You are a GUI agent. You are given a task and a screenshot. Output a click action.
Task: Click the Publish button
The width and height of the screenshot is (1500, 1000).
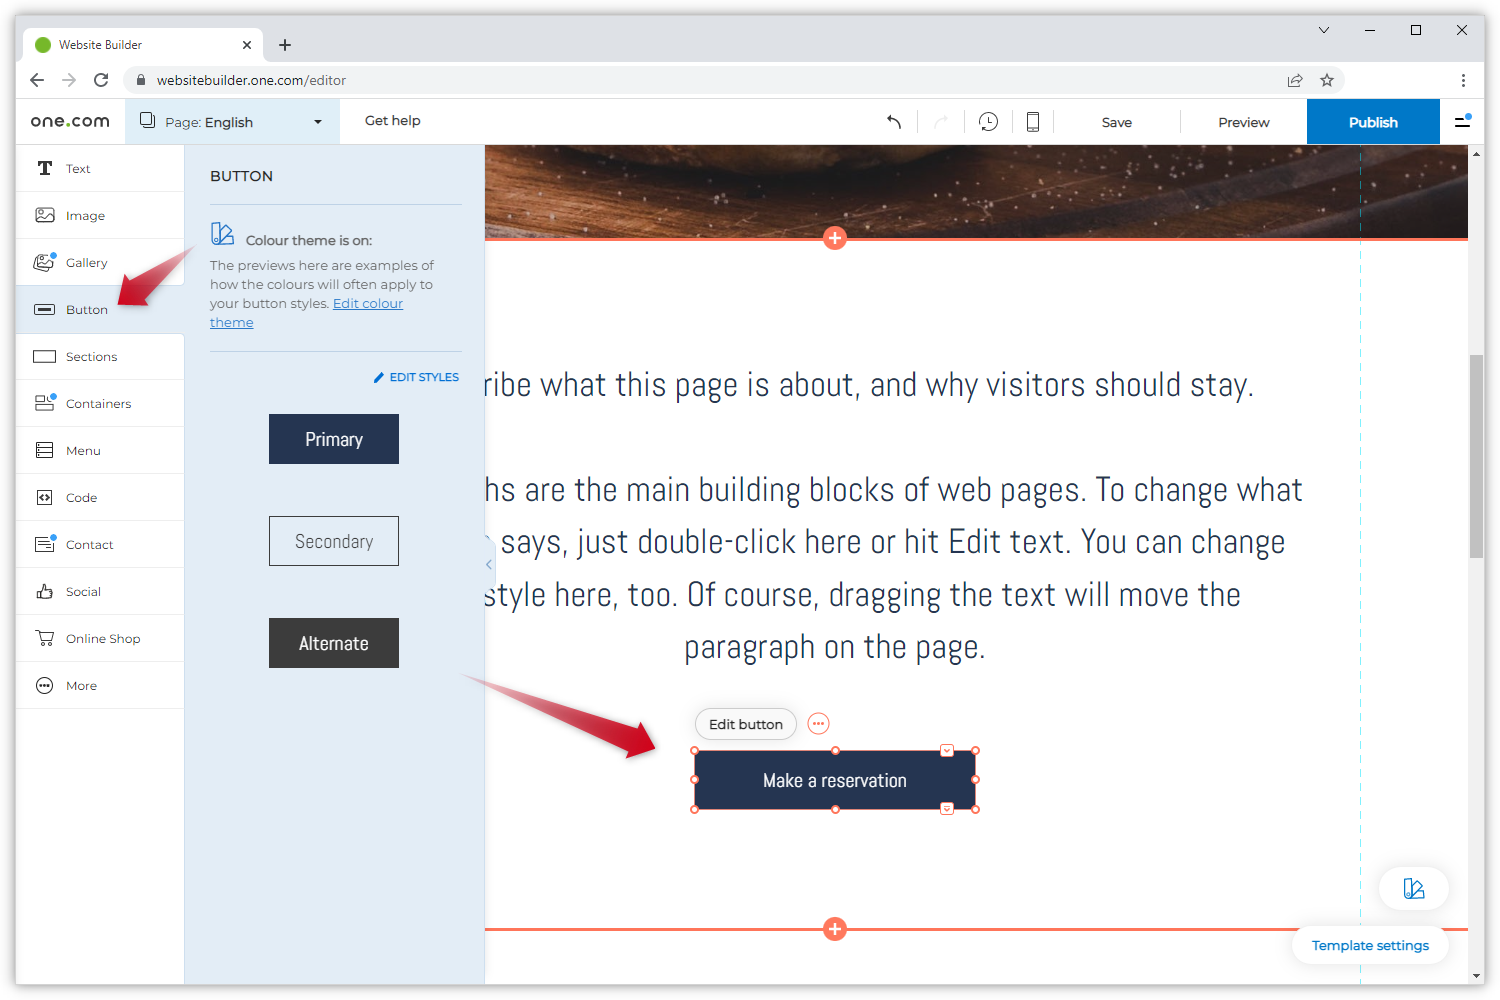click(1372, 122)
